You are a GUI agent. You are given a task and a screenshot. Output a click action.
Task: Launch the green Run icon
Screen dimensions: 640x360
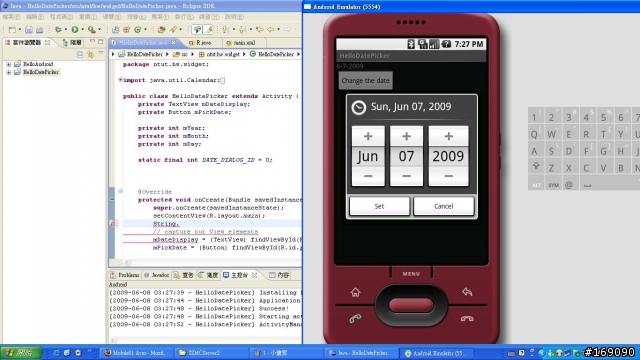pos(75,30)
